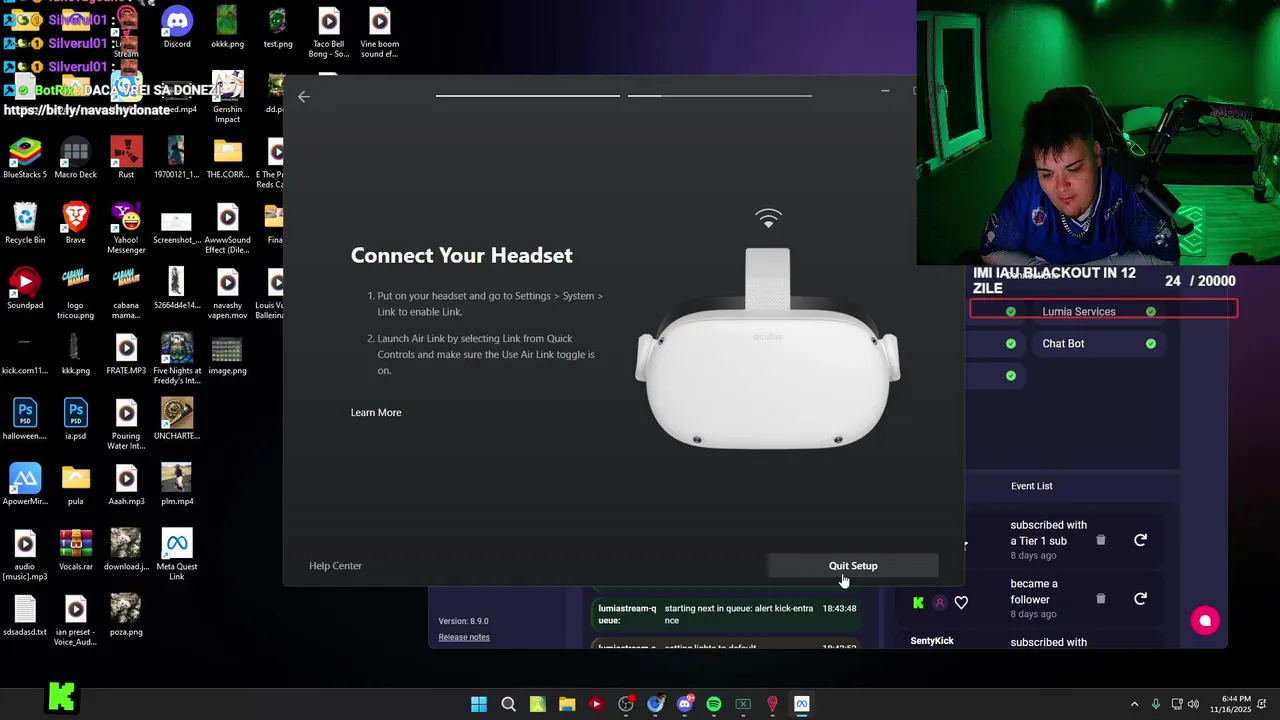This screenshot has height=720, width=1280.
Task: Click the Kick logo widget near taskbar
Action: click(x=61, y=697)
